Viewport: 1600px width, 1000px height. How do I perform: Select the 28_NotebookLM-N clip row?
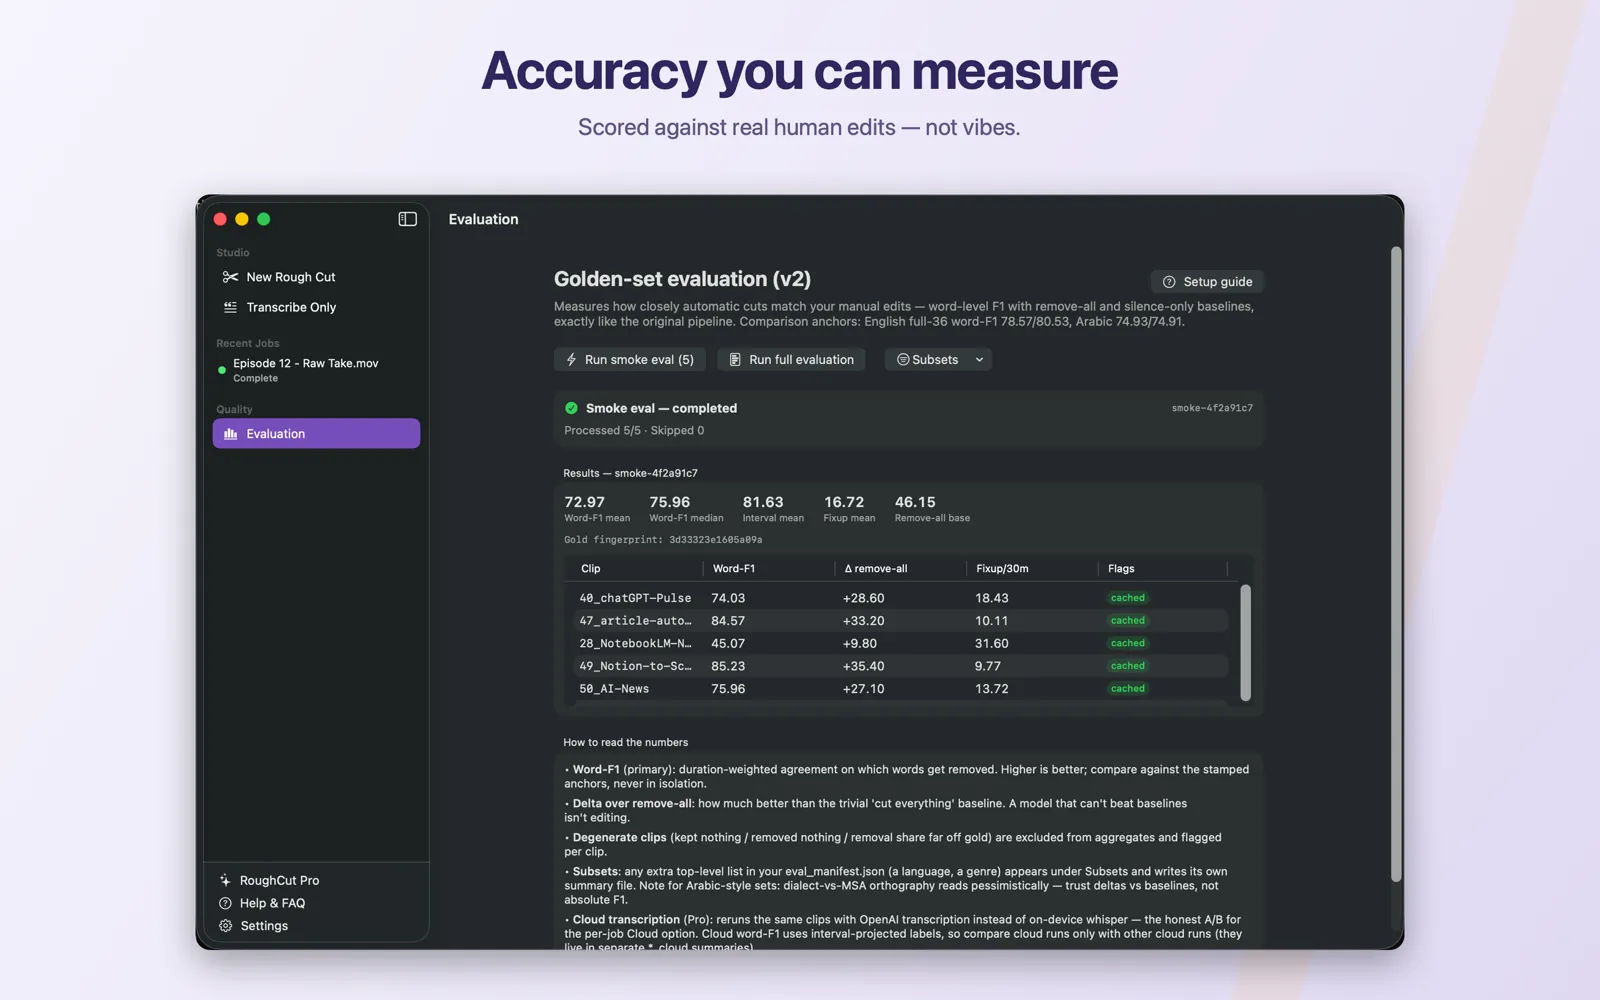[x=900, y=644]
